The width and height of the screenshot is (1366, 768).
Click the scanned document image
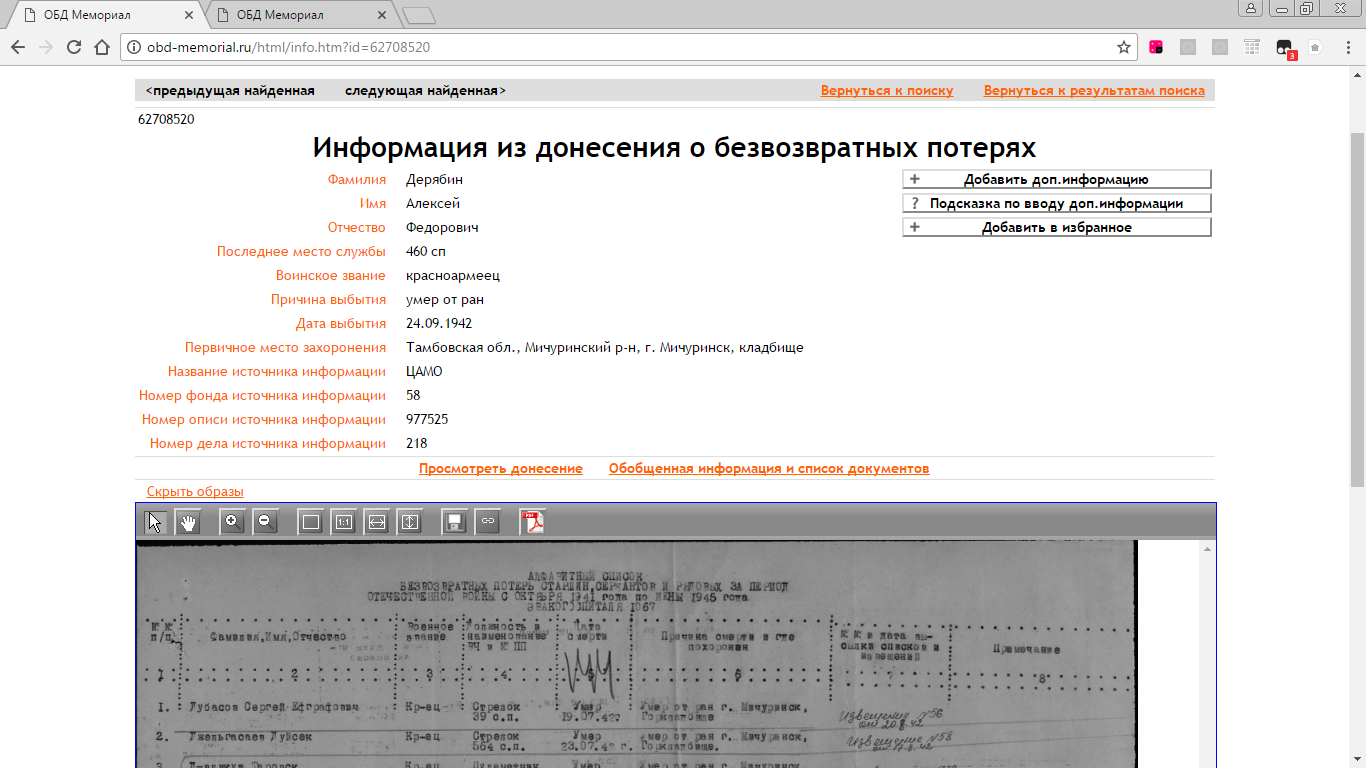pyautogui.click(x=636, y=654)
